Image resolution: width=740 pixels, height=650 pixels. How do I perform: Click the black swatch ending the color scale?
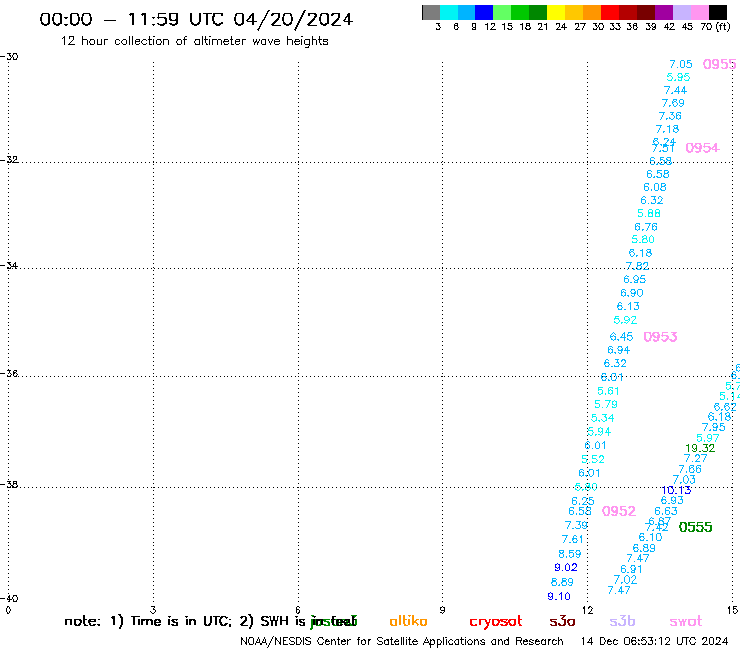[x=718, y=12]
